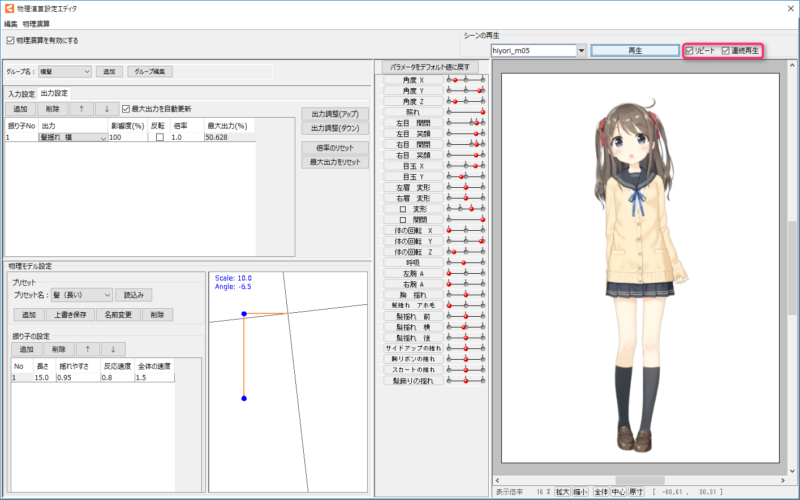The height and width of the screenshot is (500, 800).
Task: Click the 最大出力をリセット button
Action: (x=335, y=162)
